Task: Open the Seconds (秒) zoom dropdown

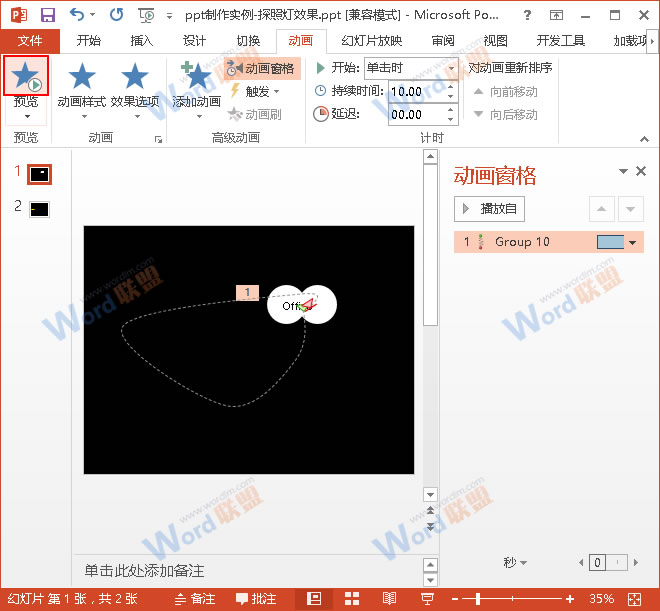Action: point(515,562)
